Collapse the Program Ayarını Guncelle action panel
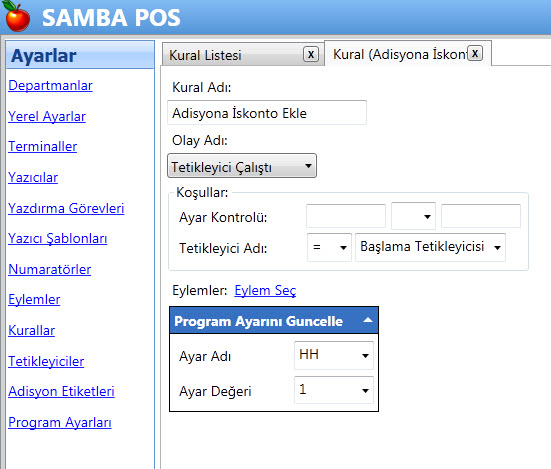The width and height of the screenshot is (551, 469). (x=368, y=320)
